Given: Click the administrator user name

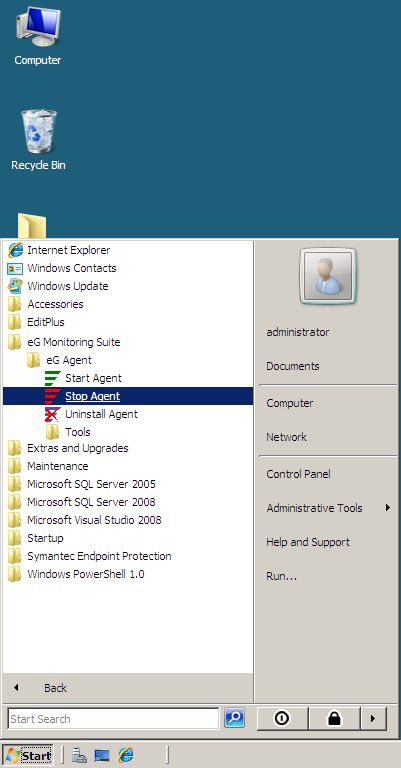Looking at the screenshot, I should click(x=298, y=332).
